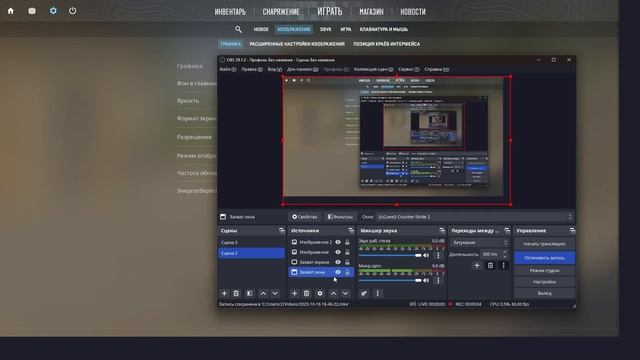Adjust the transition duration stepper arrows

click(505, 254)
